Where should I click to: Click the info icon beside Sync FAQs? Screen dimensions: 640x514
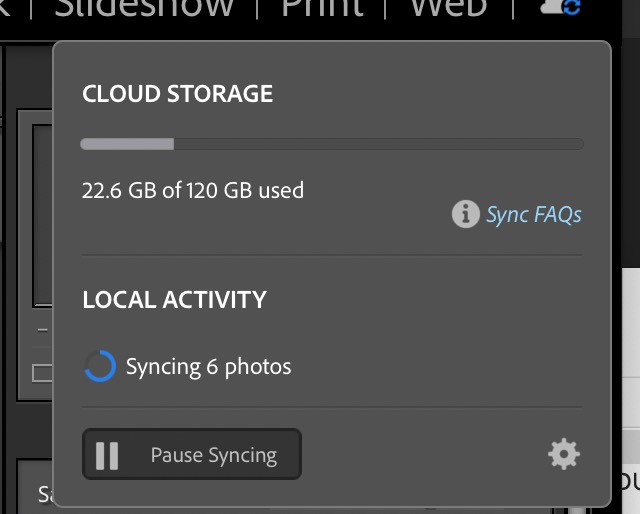tap(465, 214)
